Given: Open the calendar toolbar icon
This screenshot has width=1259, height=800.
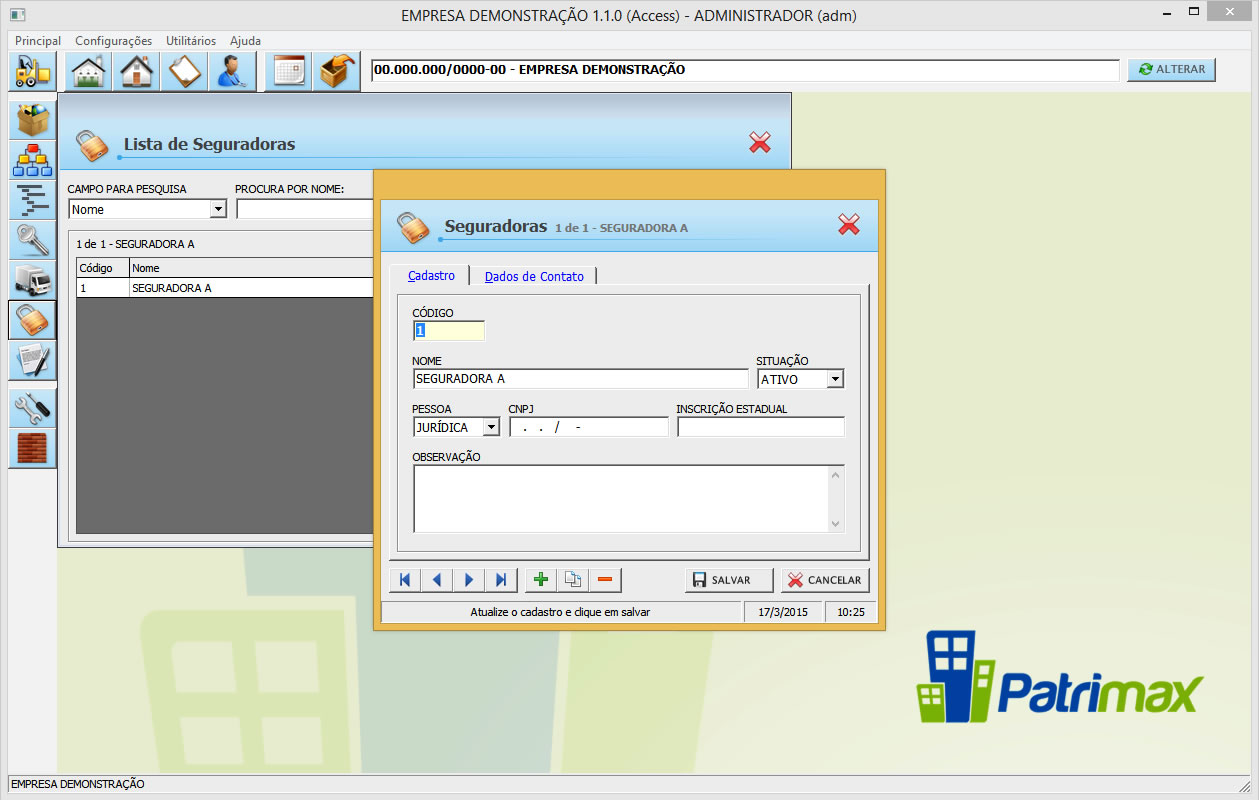Looking at the screenshot, I should point(289,72).
